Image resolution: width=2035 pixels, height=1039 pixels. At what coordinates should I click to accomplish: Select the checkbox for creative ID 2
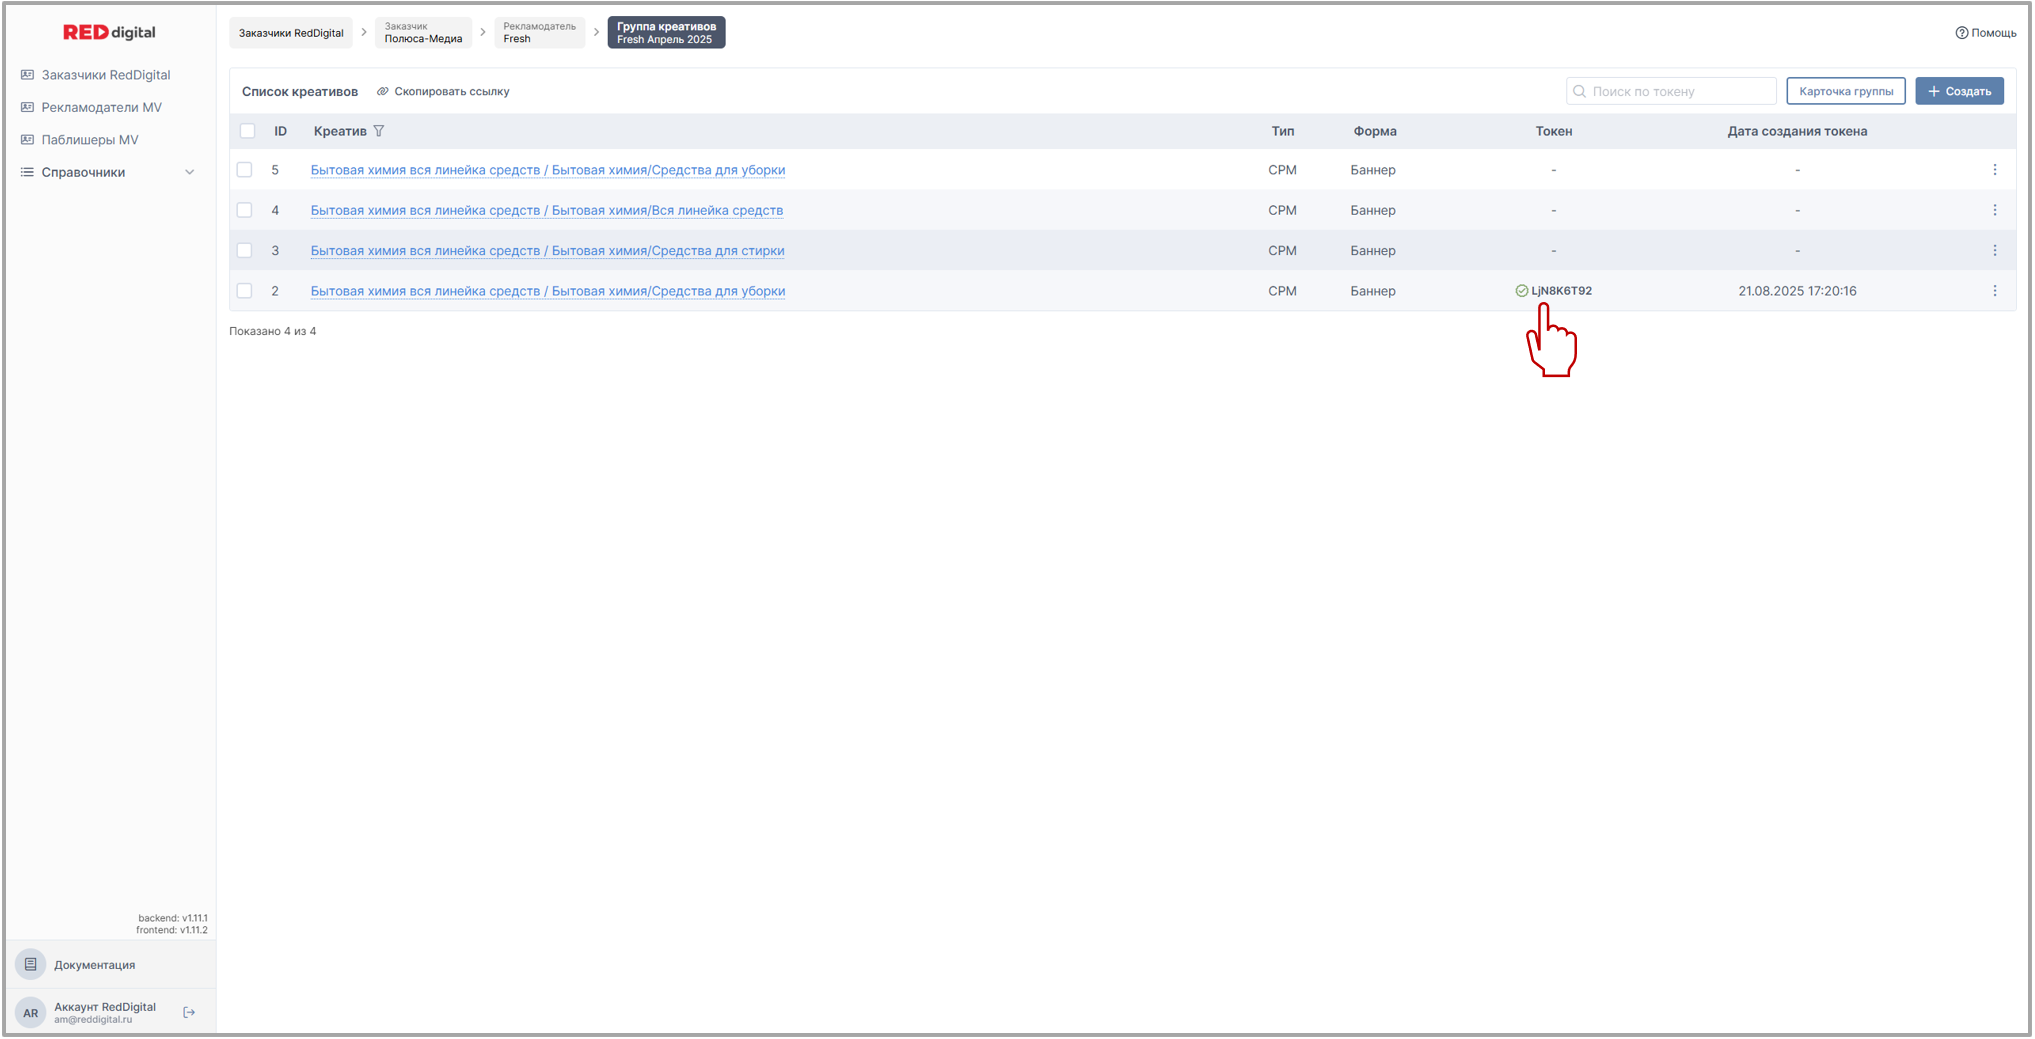coord(245,291)
